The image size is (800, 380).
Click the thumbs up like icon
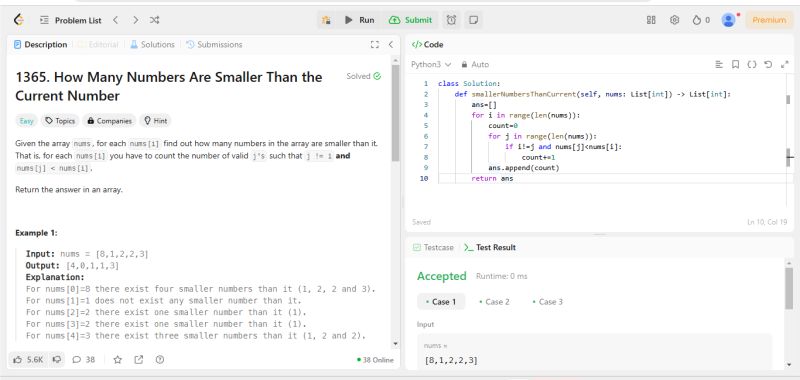[x=28, y=360]
